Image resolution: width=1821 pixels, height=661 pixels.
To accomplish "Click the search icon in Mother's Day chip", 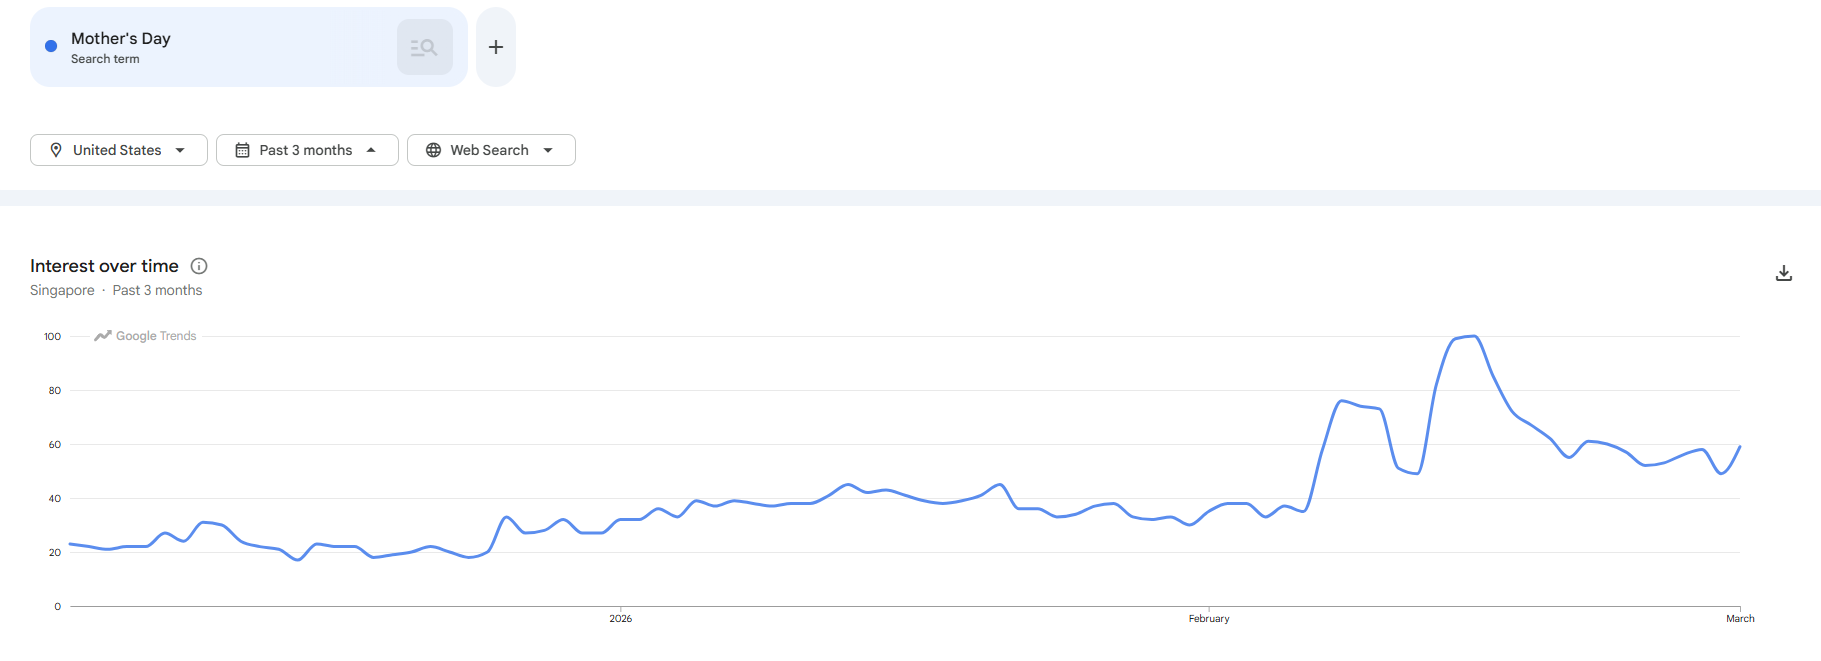I will click(x=424, y=47).
